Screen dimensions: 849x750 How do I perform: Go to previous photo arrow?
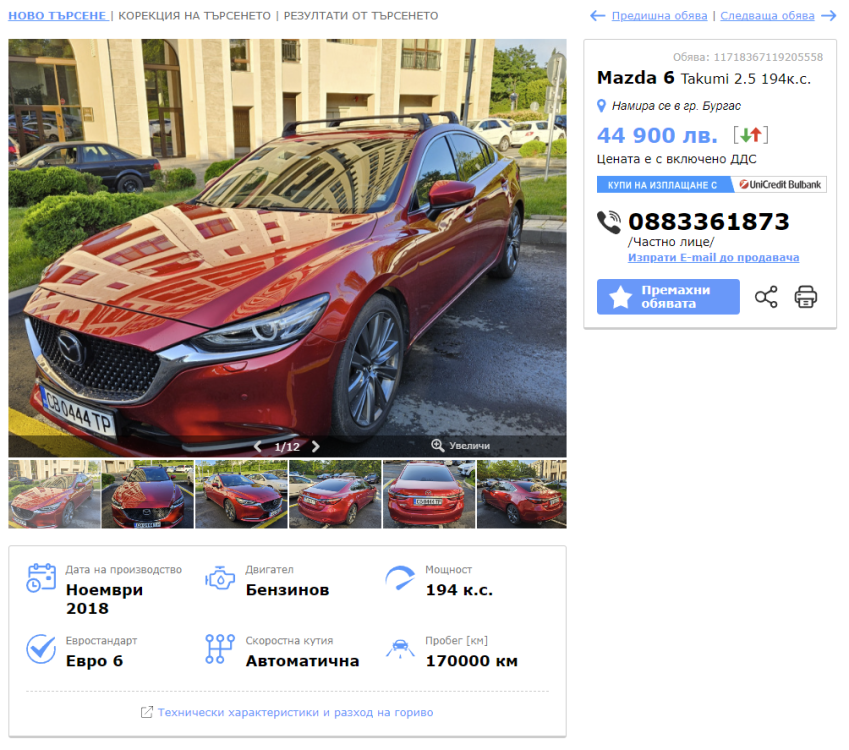click(x=258, y=446)
